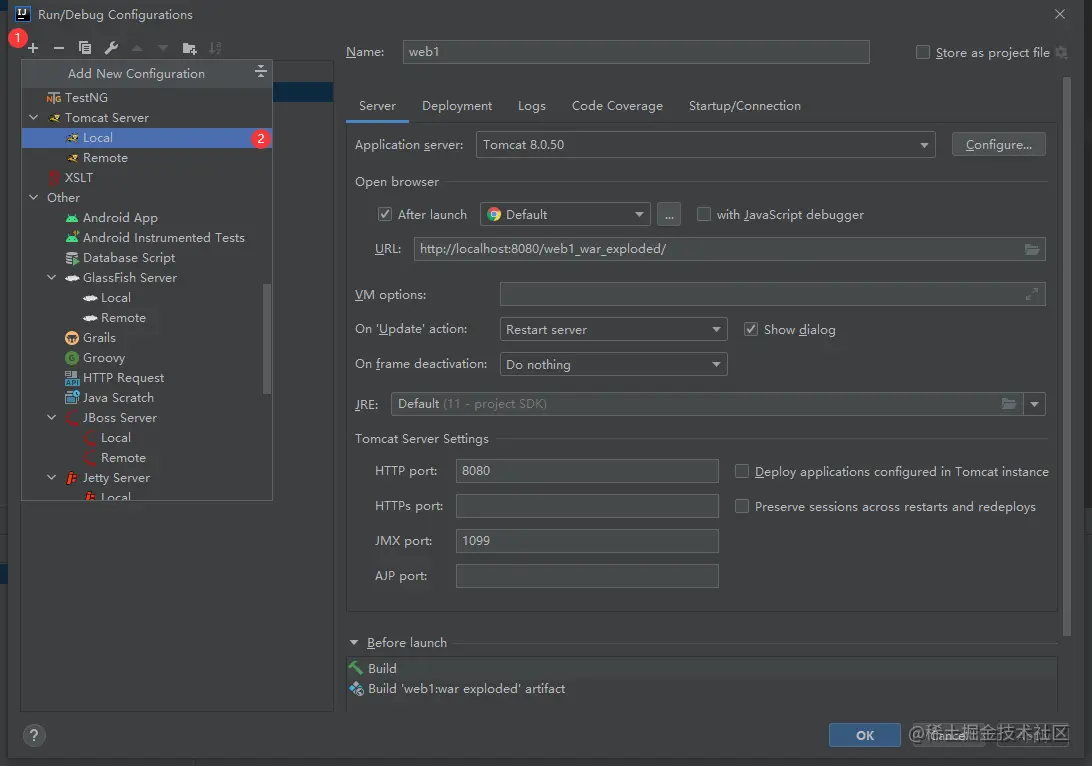Open the help question mark button
1092x766 pixels.
click(x=34, y=735)
